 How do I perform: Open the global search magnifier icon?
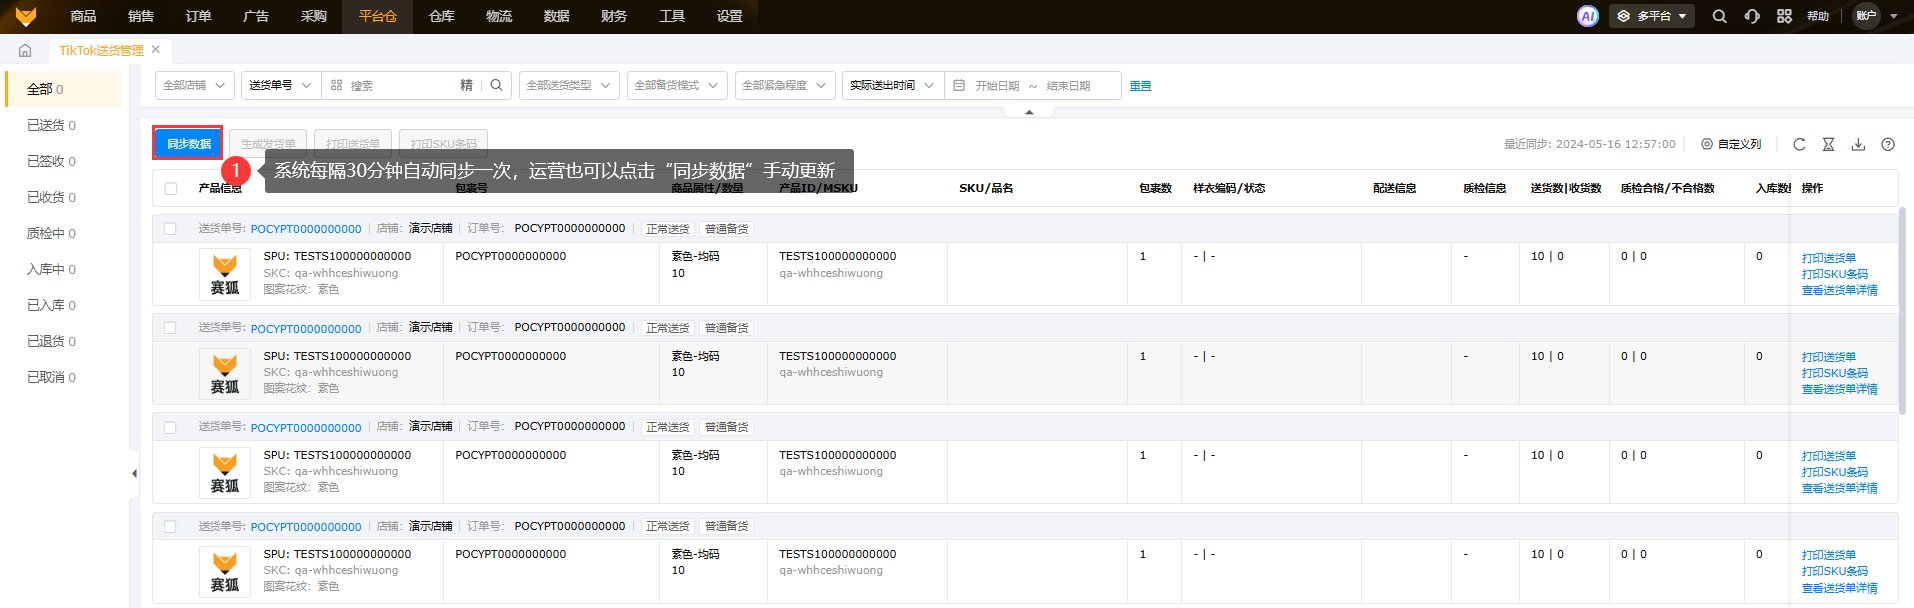(1719, 16)
